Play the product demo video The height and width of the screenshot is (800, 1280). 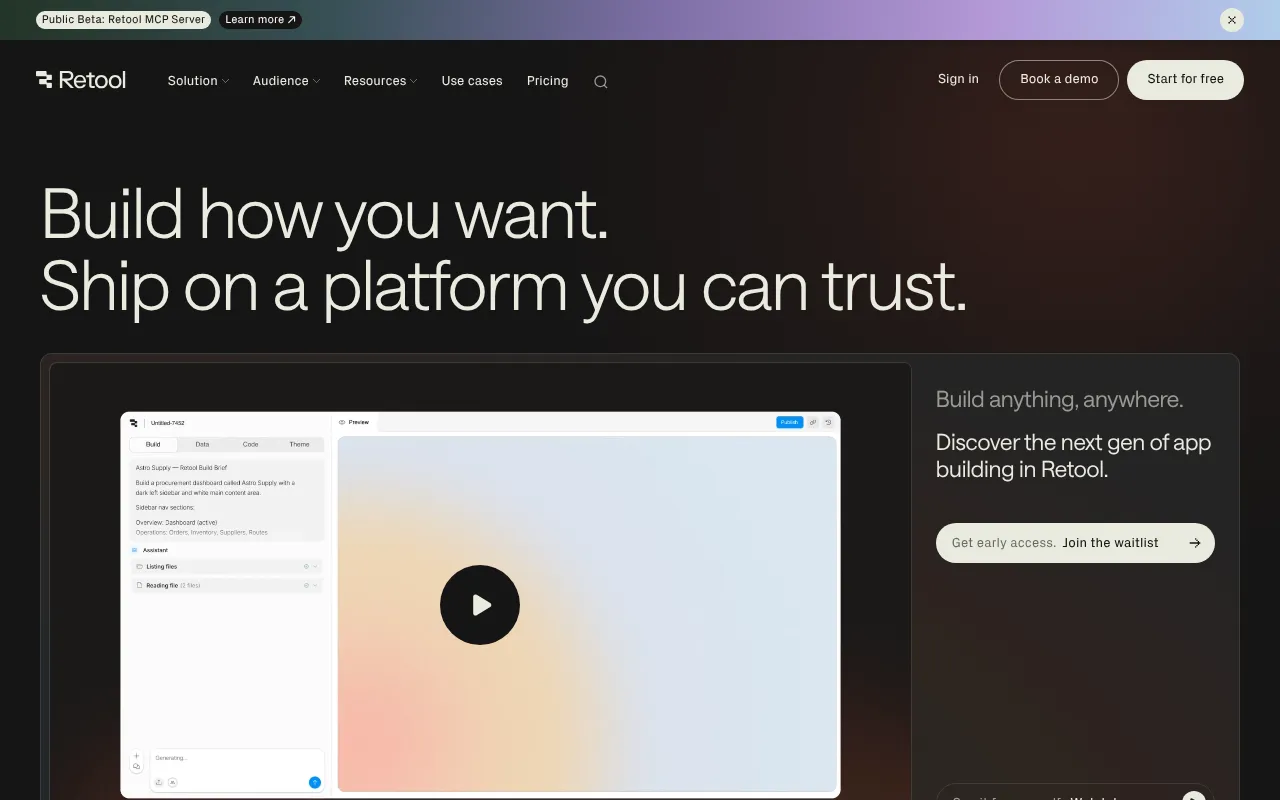point(480,605)
